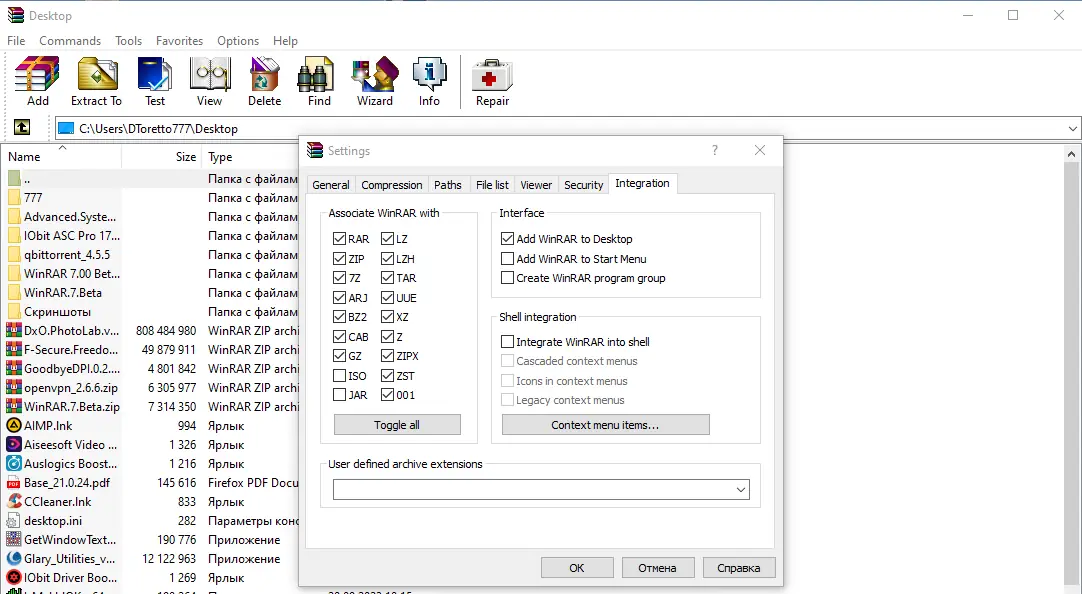Uncheck the TAR association checkbox
The width and height of the screenshot is (1082, 594).
pyautogui.click(x=387, y=278)
